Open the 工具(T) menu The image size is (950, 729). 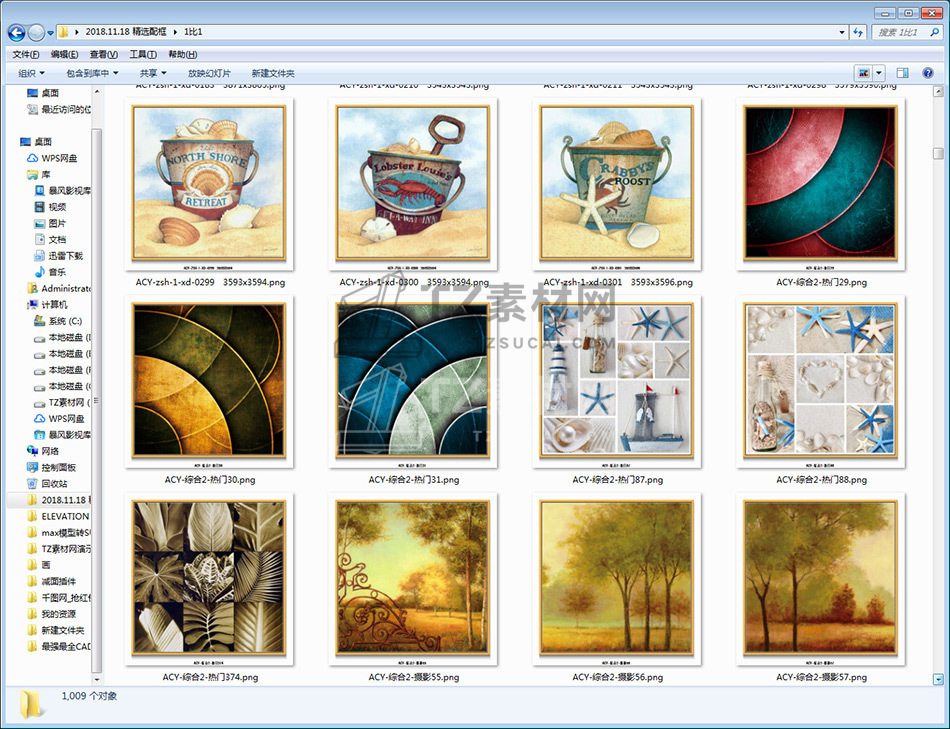tap(142, 54)
